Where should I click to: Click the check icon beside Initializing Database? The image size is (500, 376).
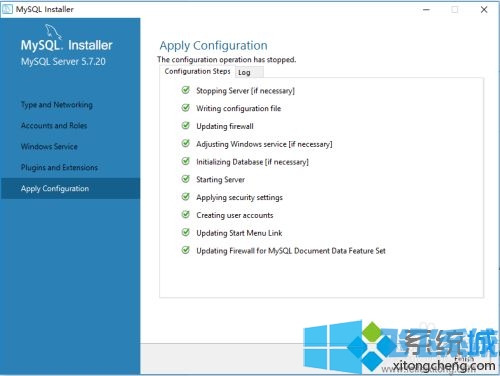186,161
